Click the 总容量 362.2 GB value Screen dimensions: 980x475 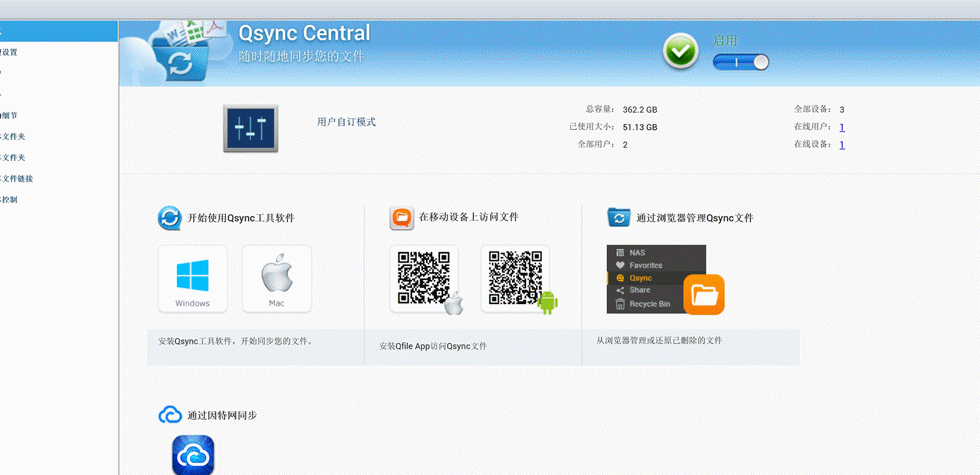click(x=640, y=109)
